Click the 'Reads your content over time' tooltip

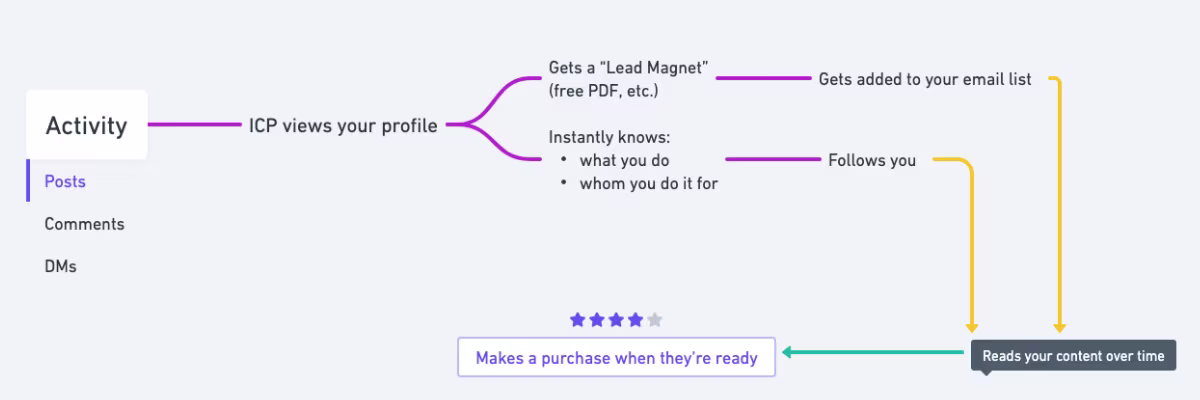tap(1073, 356)
